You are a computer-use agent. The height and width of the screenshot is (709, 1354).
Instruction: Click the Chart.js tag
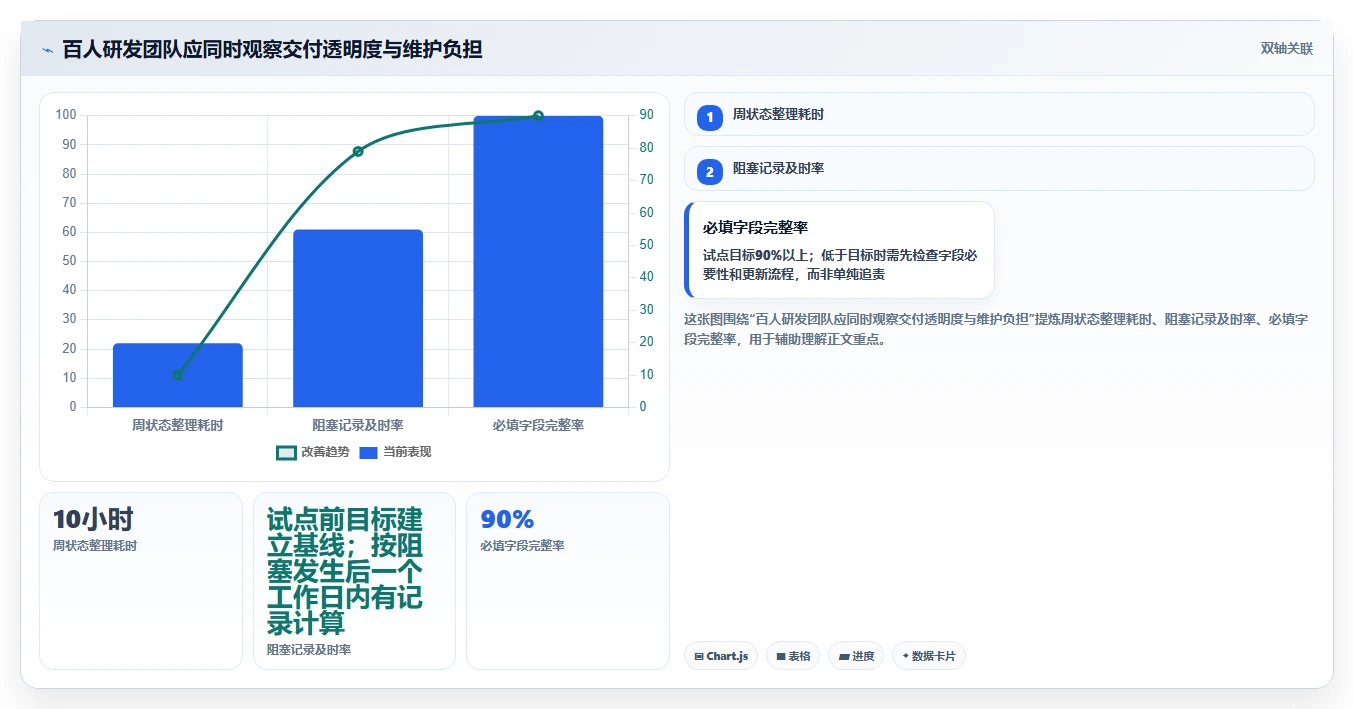pos(721,656)
